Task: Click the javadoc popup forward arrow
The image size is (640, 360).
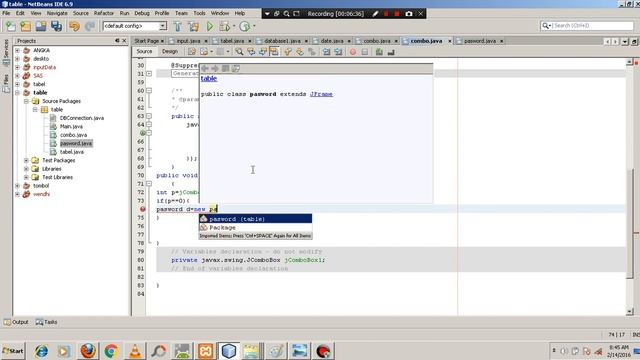Action: click(x=215, y=69)
